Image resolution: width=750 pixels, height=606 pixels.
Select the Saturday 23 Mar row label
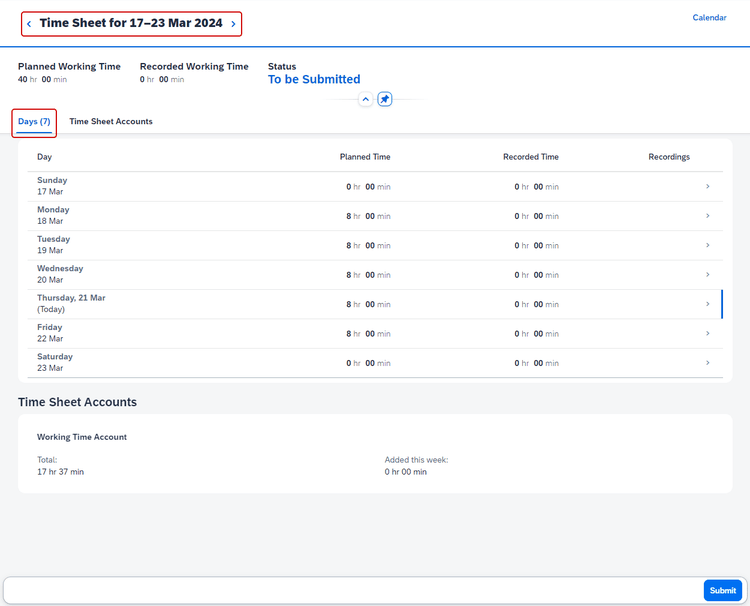point(55,362)
